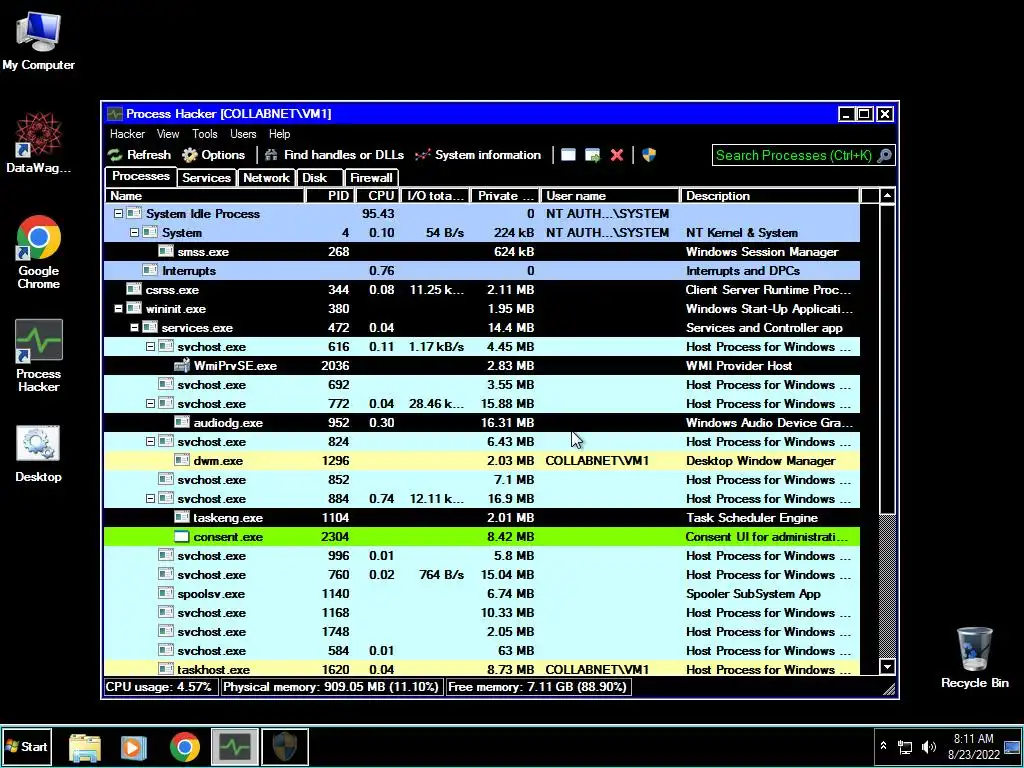This screenshot has width=1024, height=768.
Task: Select the taskeng.exe process
Action: tap(482, 517)
